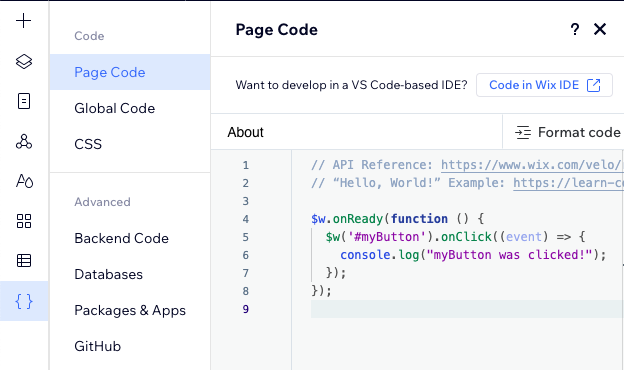Open the Apps grid icon
624x370 pixels.
click(x=23, y=221)
